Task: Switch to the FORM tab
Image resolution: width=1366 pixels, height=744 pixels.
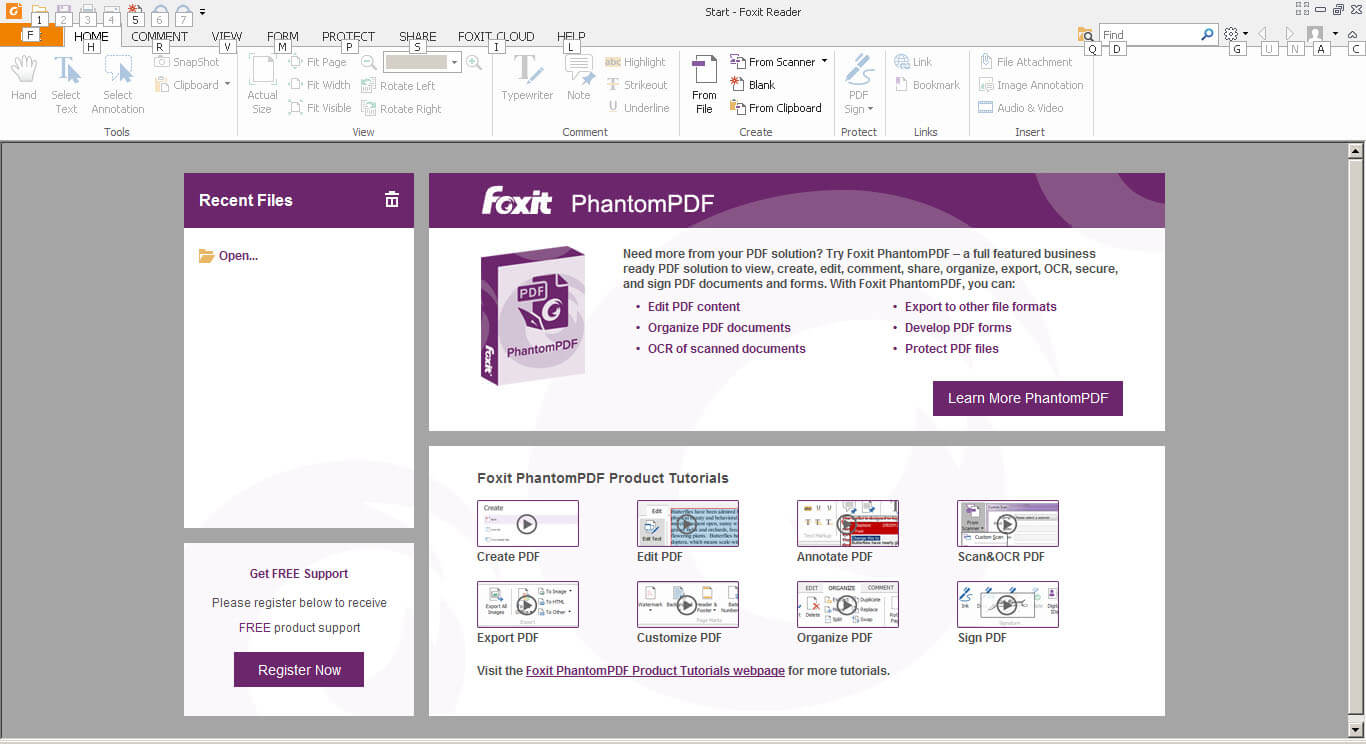Action: (283, 36)
